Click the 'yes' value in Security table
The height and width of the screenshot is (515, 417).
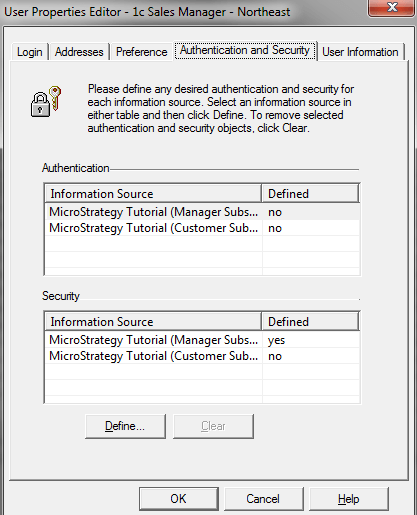click(276, 340)
